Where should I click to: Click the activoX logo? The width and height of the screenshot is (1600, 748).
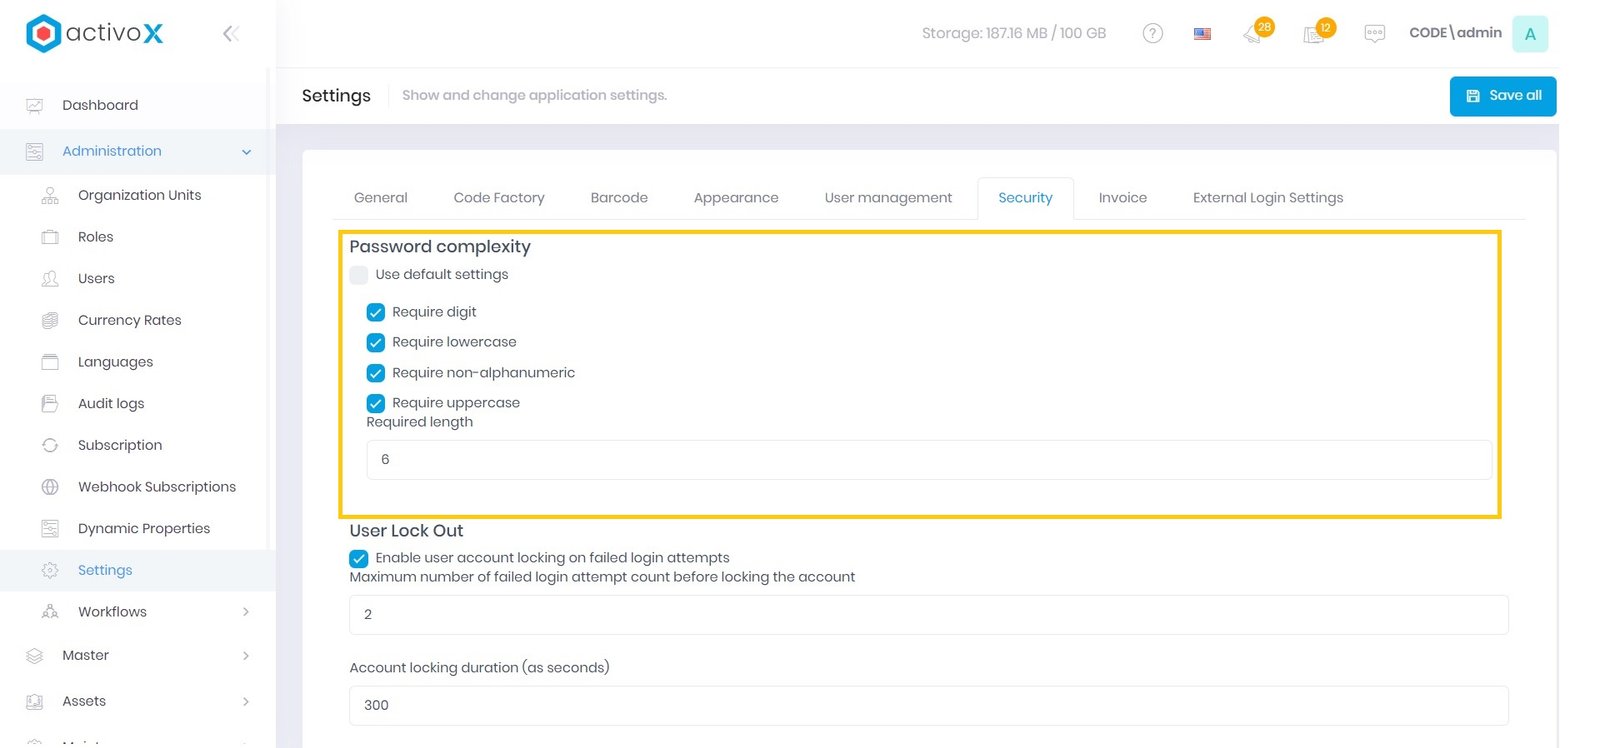(x=94, y=33)
